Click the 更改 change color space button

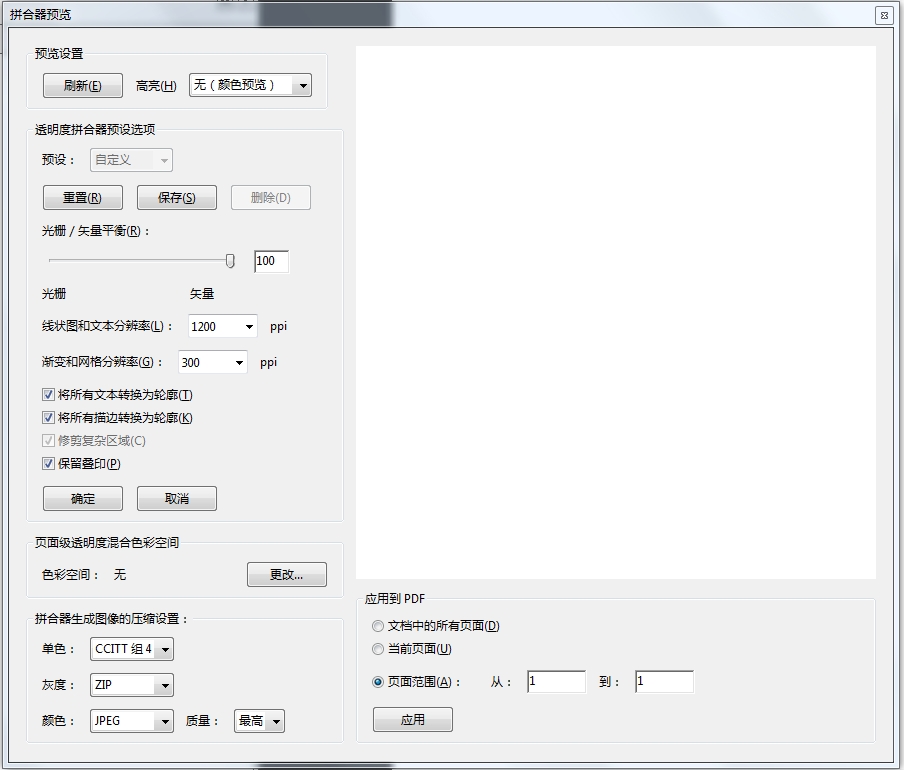(287, 574)
